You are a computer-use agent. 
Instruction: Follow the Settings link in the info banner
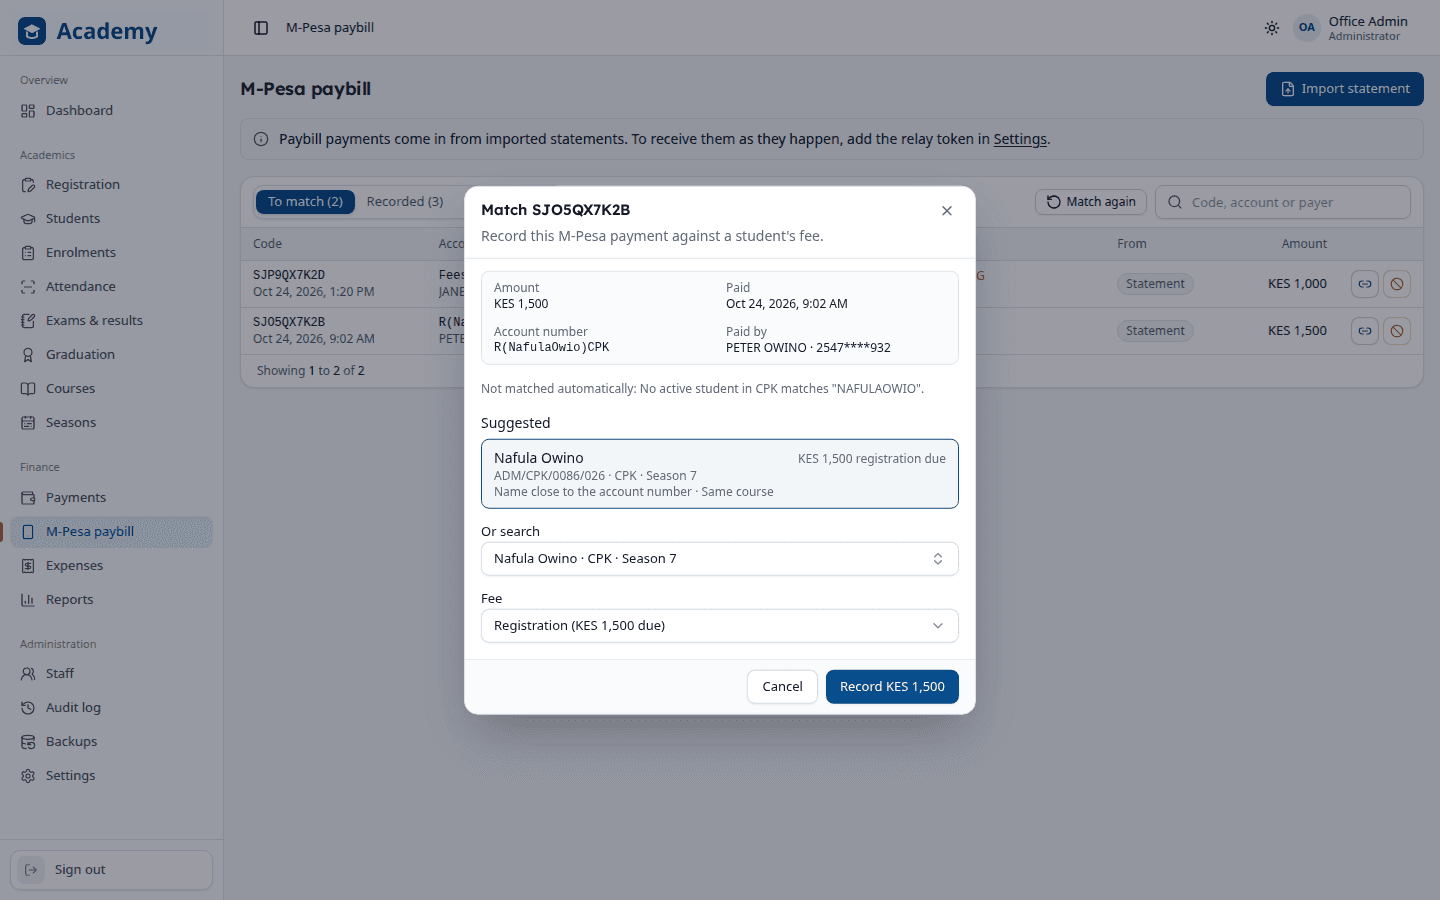1020,139
